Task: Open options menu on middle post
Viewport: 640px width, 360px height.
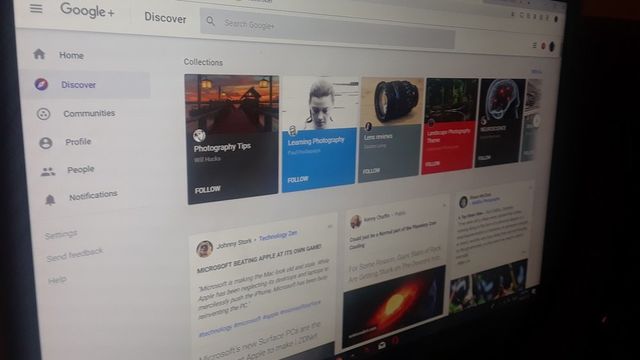Action: [444, 204]
